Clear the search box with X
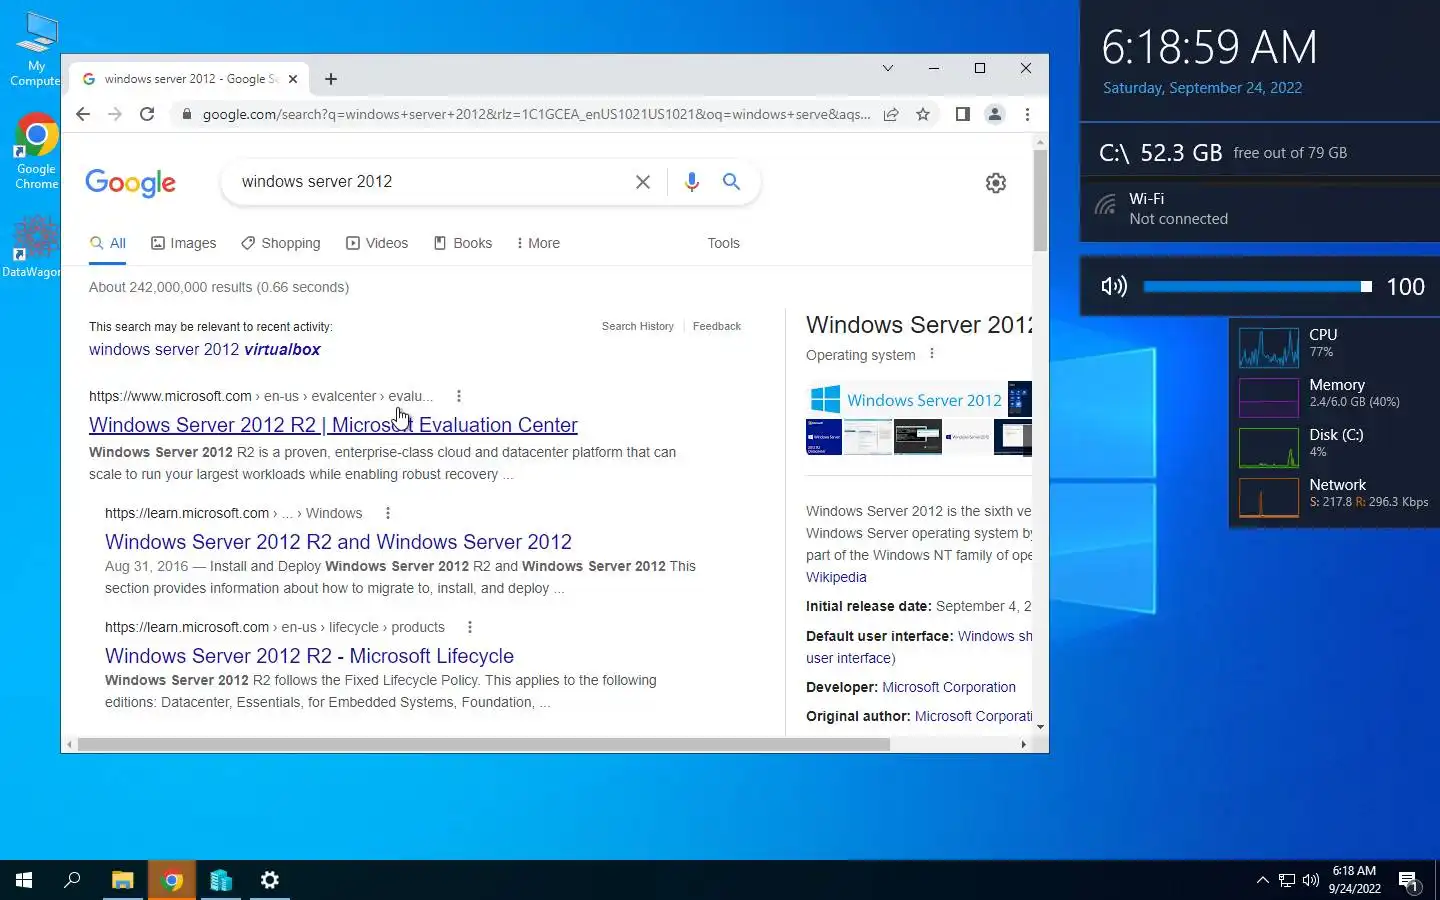The height and width of the screenshot is (900, 1440). pyautogui.click(x=643, y=182)
